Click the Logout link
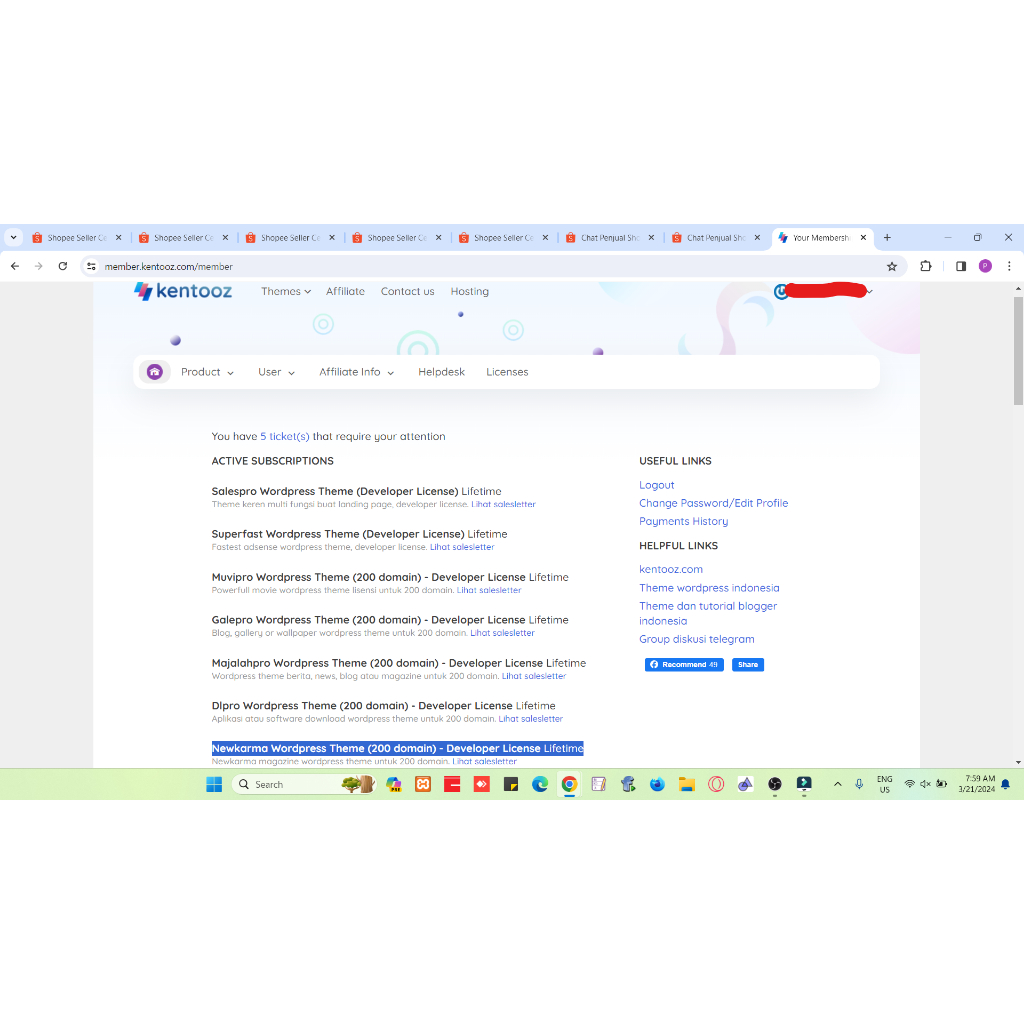Image resolution: width=1024 pixels, height=1024 pixels. tap(656, 485)
